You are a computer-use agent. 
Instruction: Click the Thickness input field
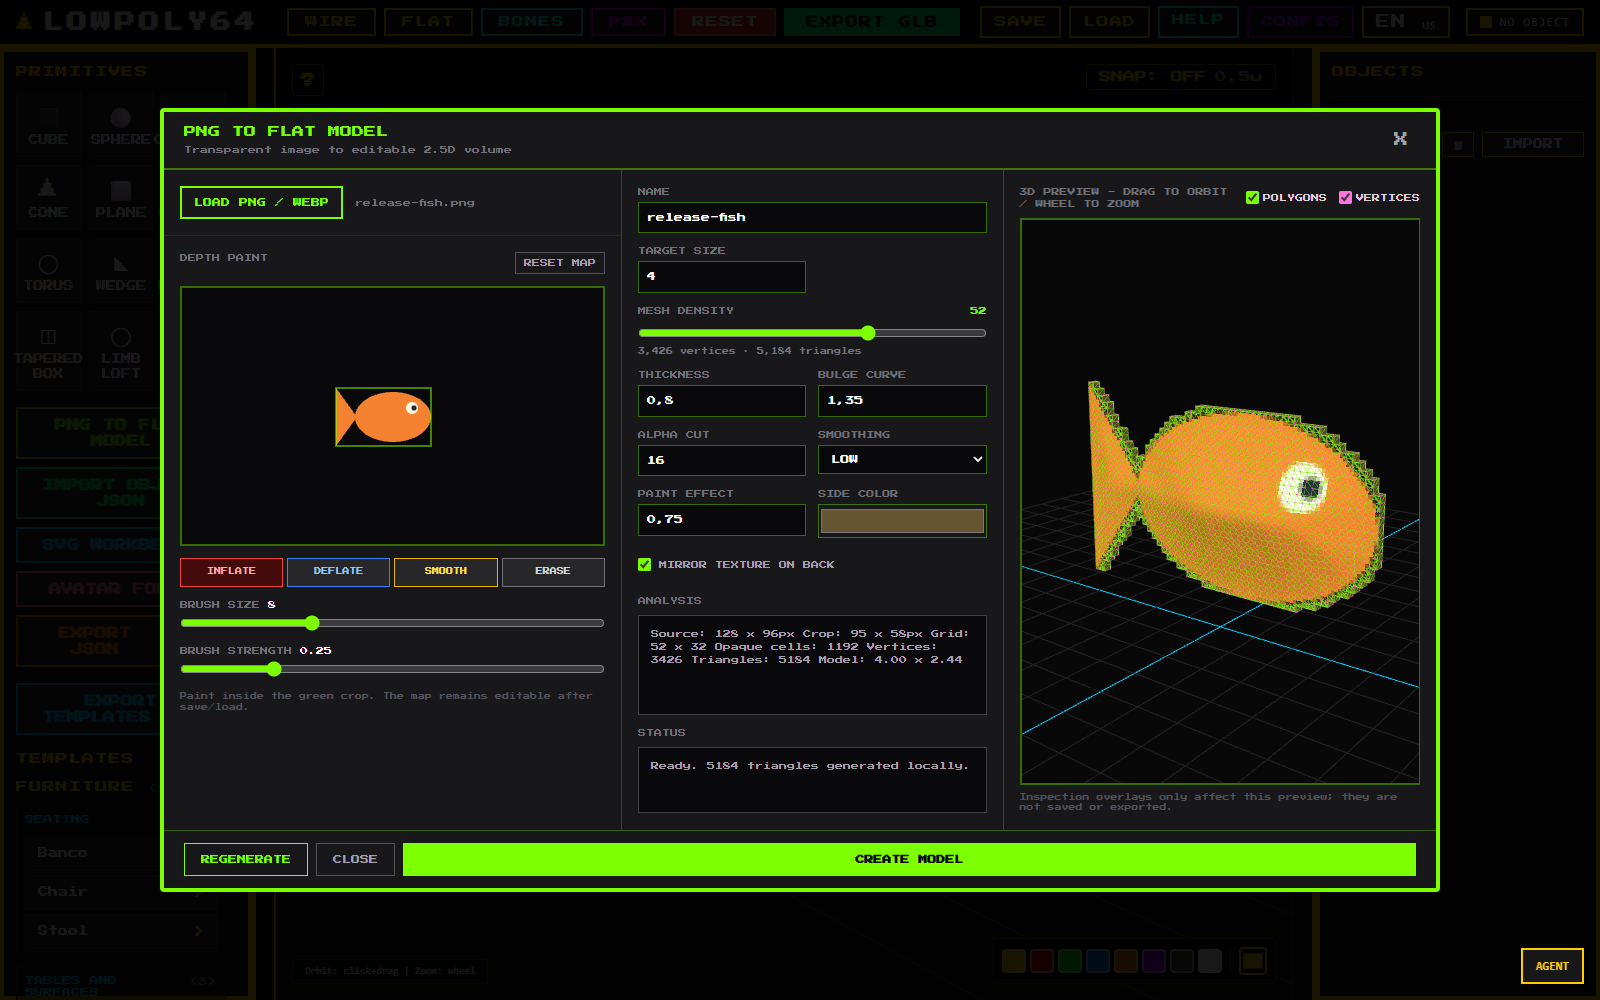pyautogui.click(x=721, y=400)
